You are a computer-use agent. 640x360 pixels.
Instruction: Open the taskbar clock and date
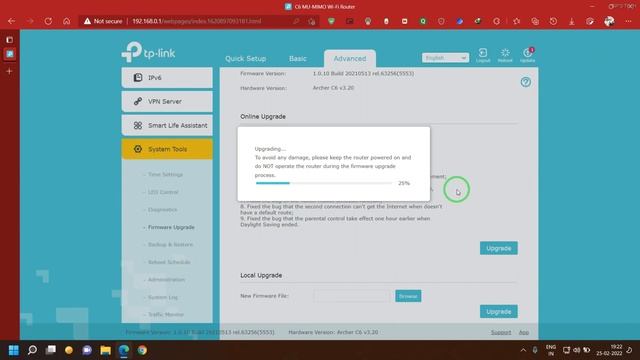[x=609, y=350]
